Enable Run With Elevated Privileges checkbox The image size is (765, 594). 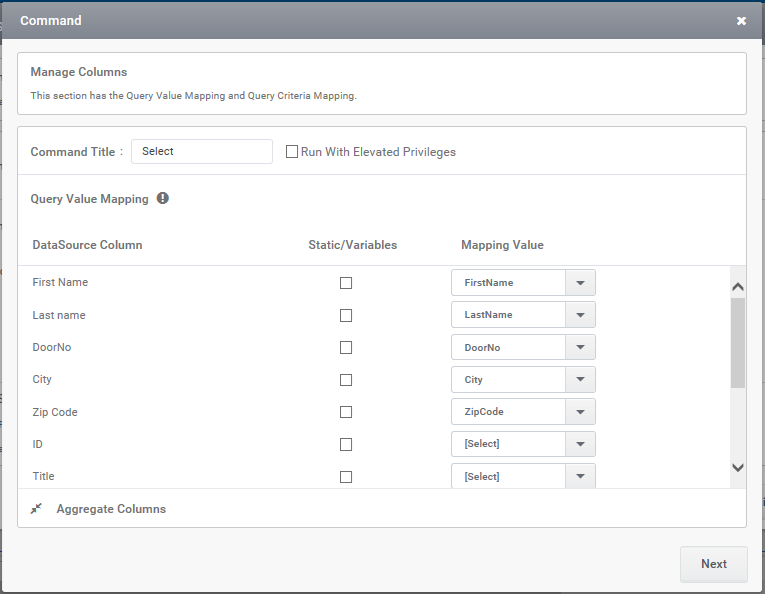pos(292,152)
